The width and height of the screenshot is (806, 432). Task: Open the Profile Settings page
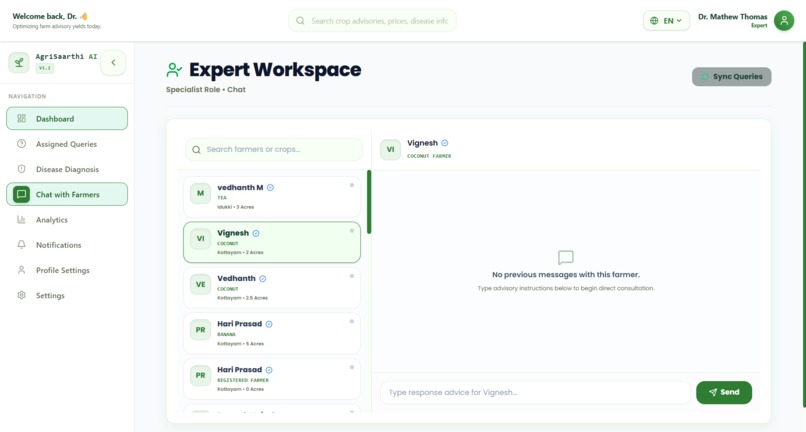point(67,270)
